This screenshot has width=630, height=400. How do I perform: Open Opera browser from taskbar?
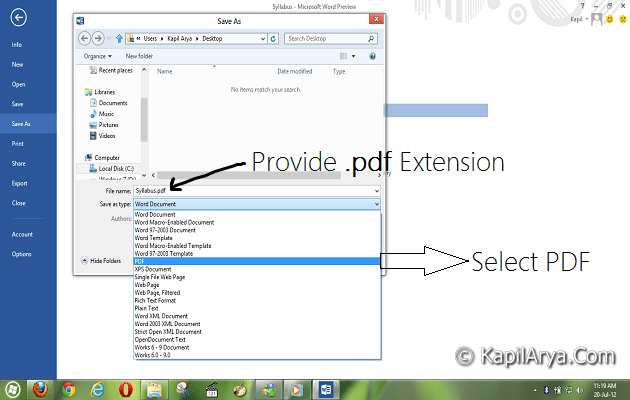[126, 390]
